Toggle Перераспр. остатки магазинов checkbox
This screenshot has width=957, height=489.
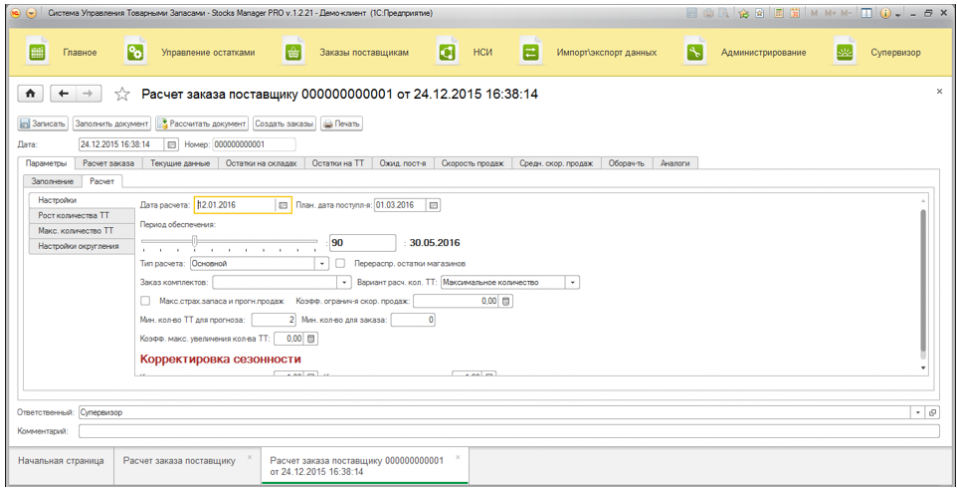point(341,264)
